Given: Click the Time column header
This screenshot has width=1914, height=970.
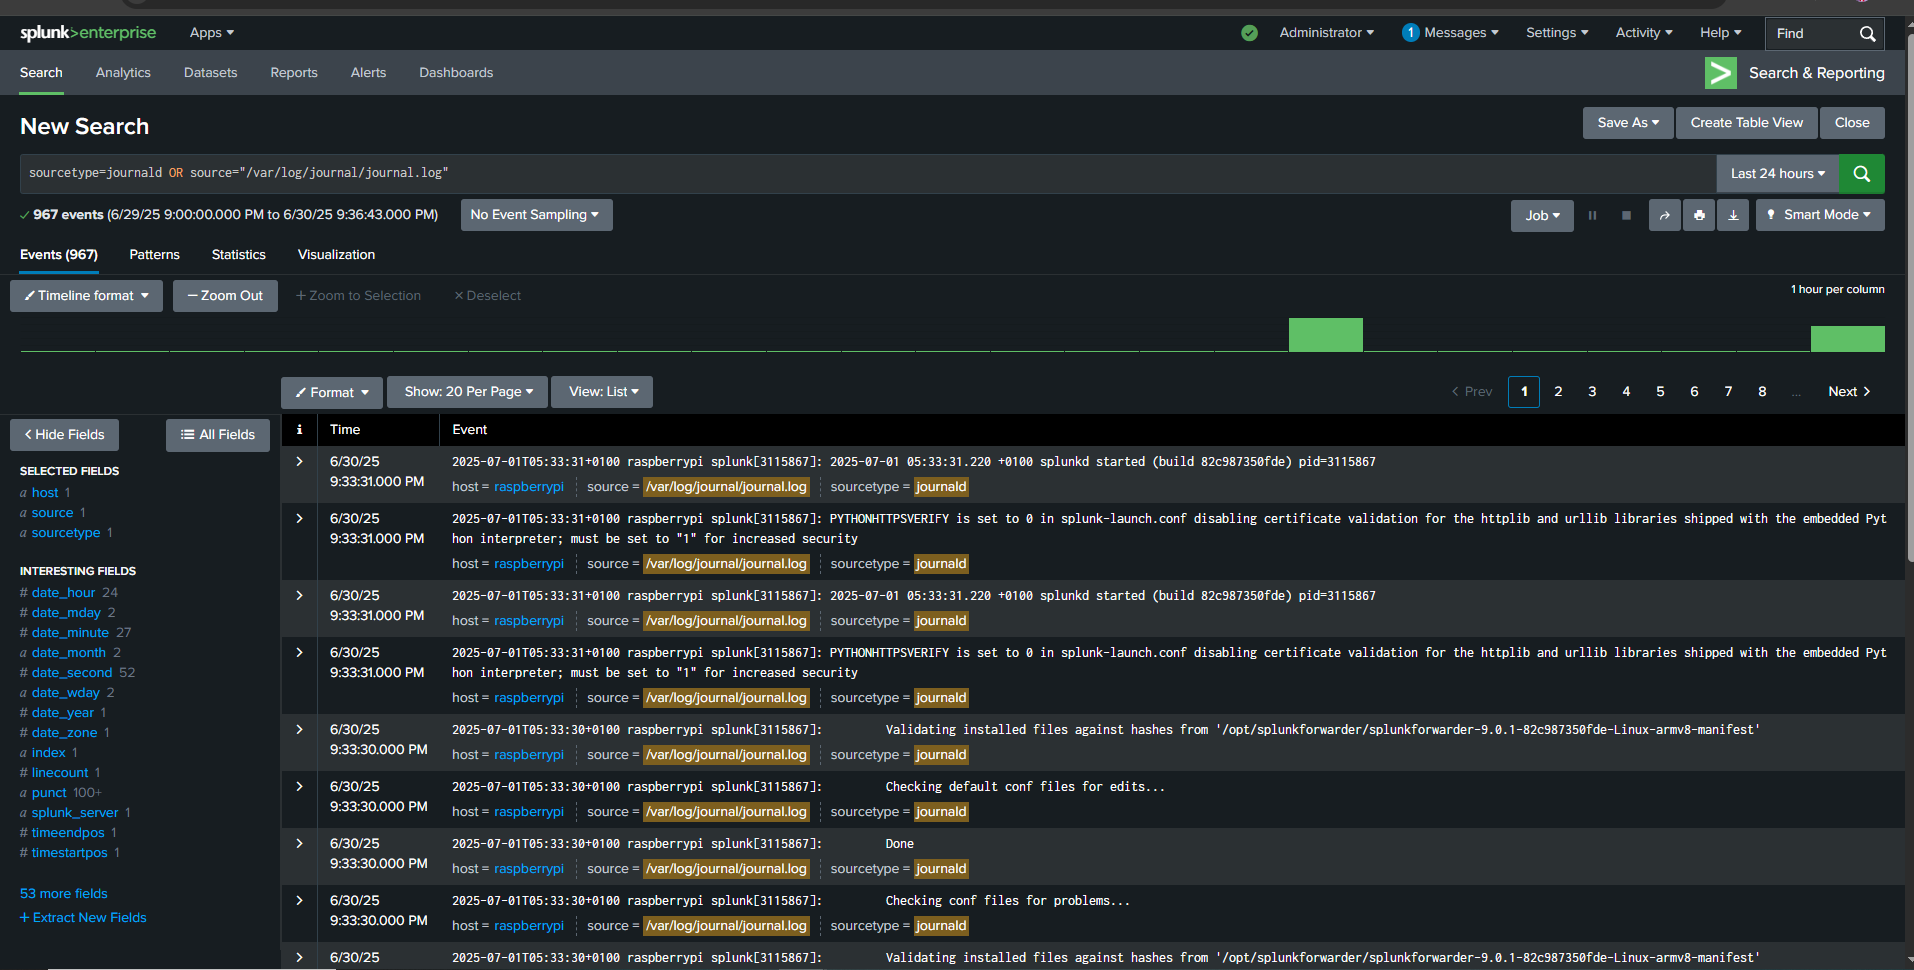Looking at the screenshot, I should click(345, 429).
